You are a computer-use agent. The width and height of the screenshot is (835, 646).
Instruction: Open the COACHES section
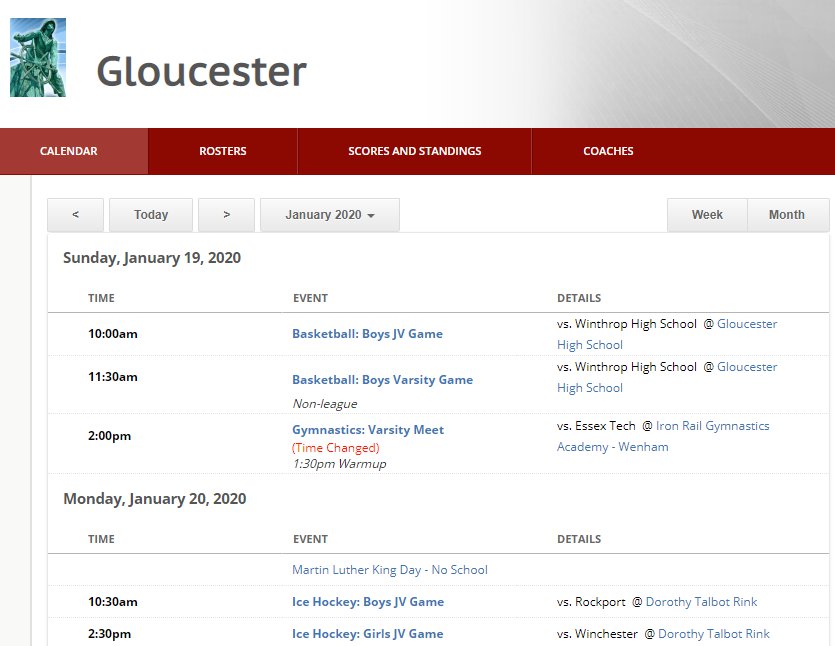point(608,151)
